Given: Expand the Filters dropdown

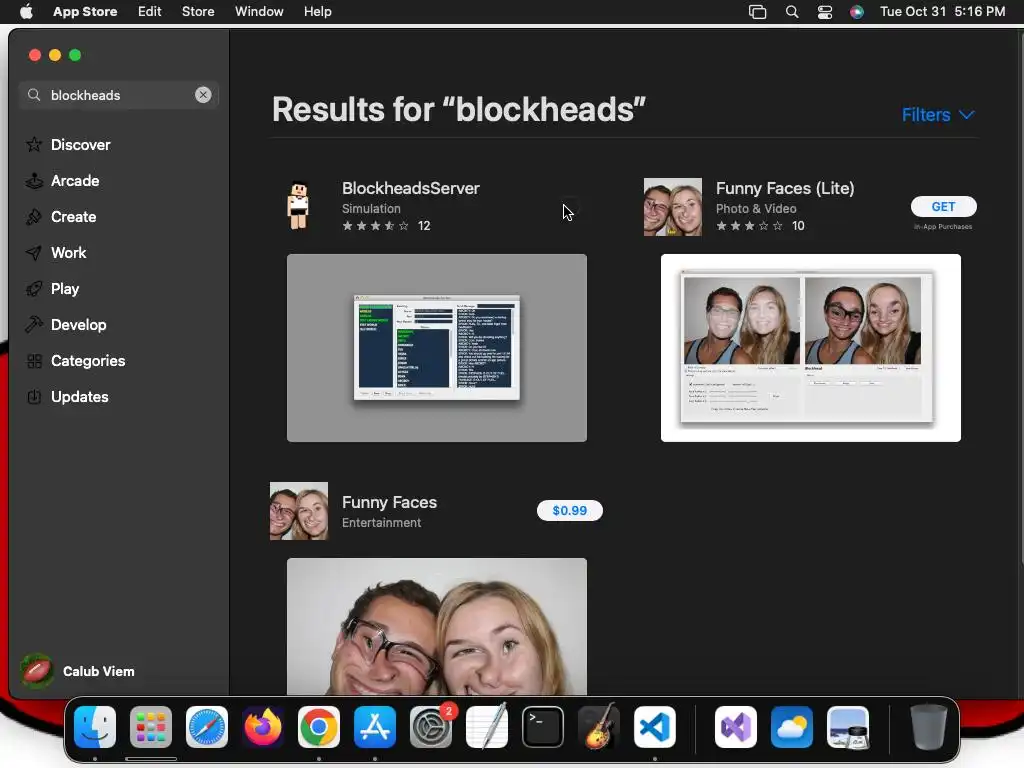Looking at the screenshot, I should tap(938, 115).
